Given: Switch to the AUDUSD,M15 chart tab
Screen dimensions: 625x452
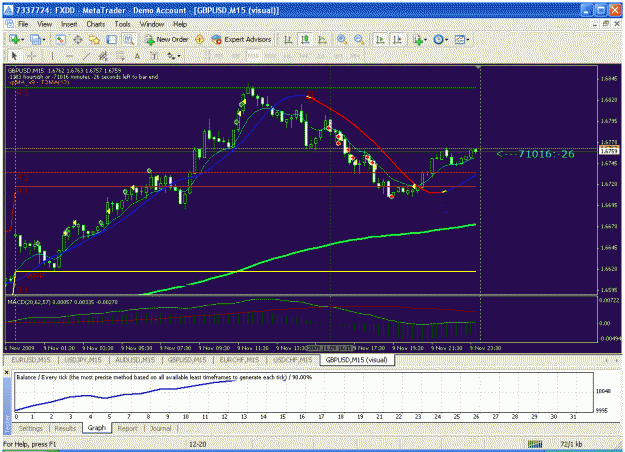Looking at the screenshot, I should click(135, 360).
